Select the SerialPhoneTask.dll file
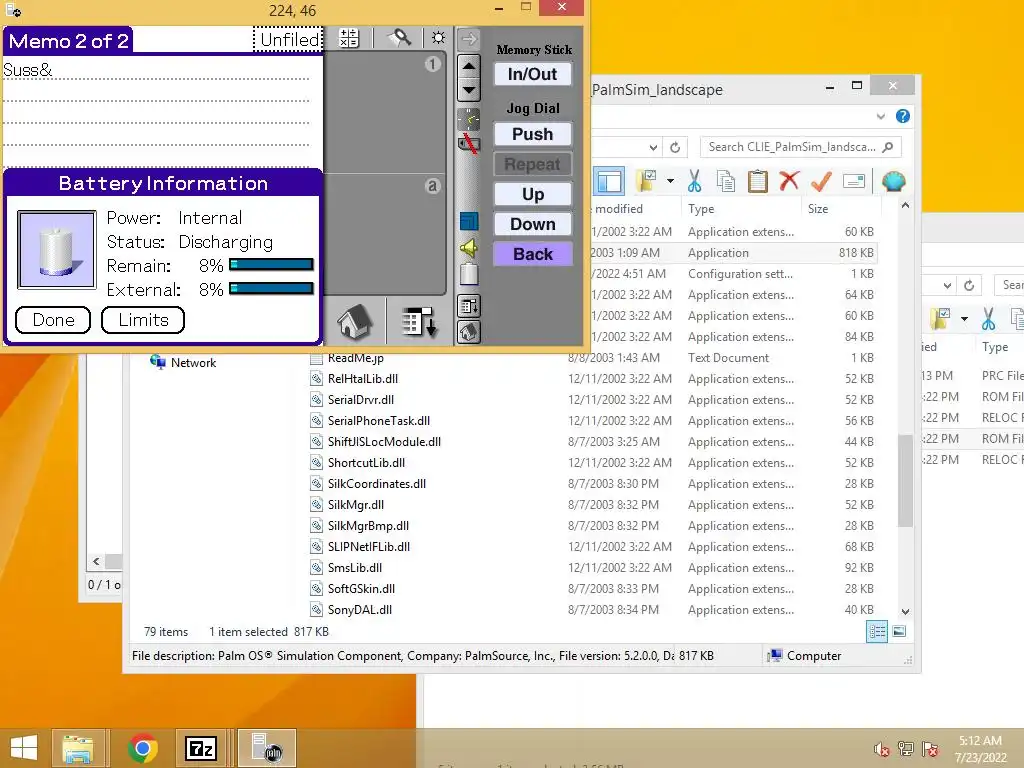This screenshot has width=1024, height=768. (379, 421)
